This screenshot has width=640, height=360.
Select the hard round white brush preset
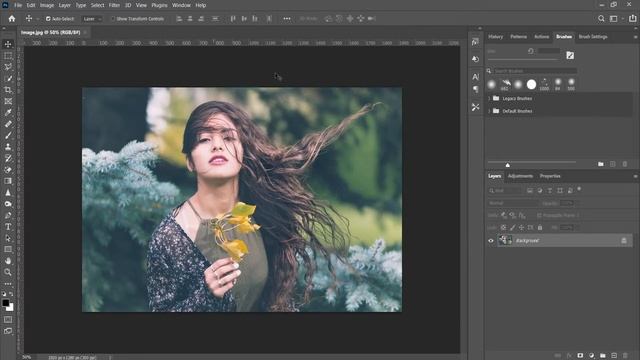531,84
